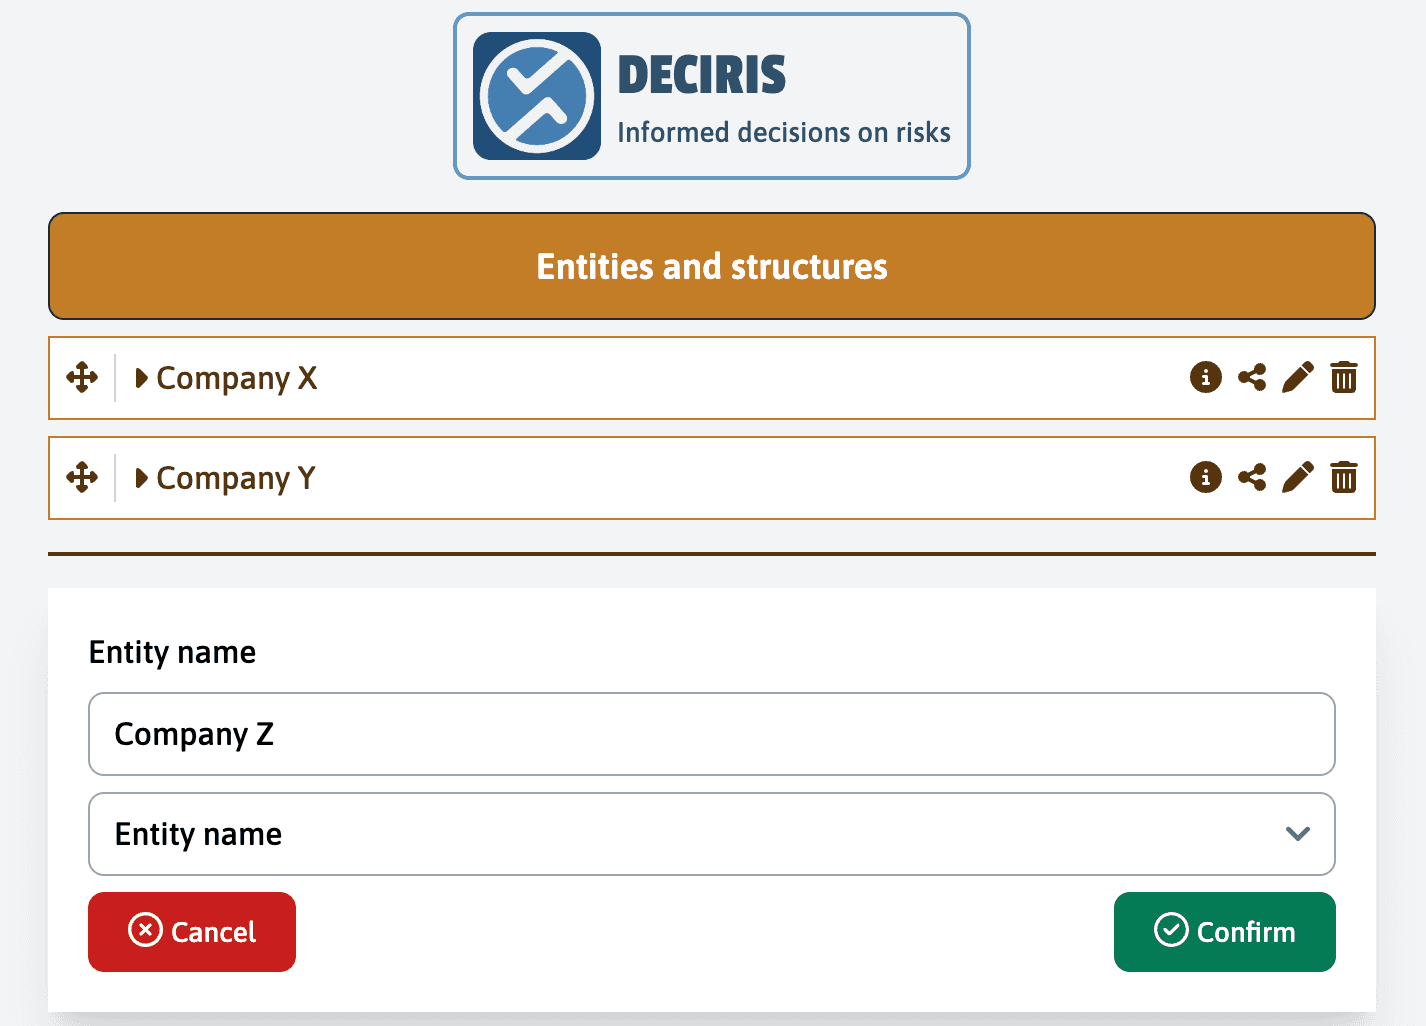Screen dimensions: 1426x1026
Task: Delete Company Y with the trash icon
Action: (x=1344, y=478)
